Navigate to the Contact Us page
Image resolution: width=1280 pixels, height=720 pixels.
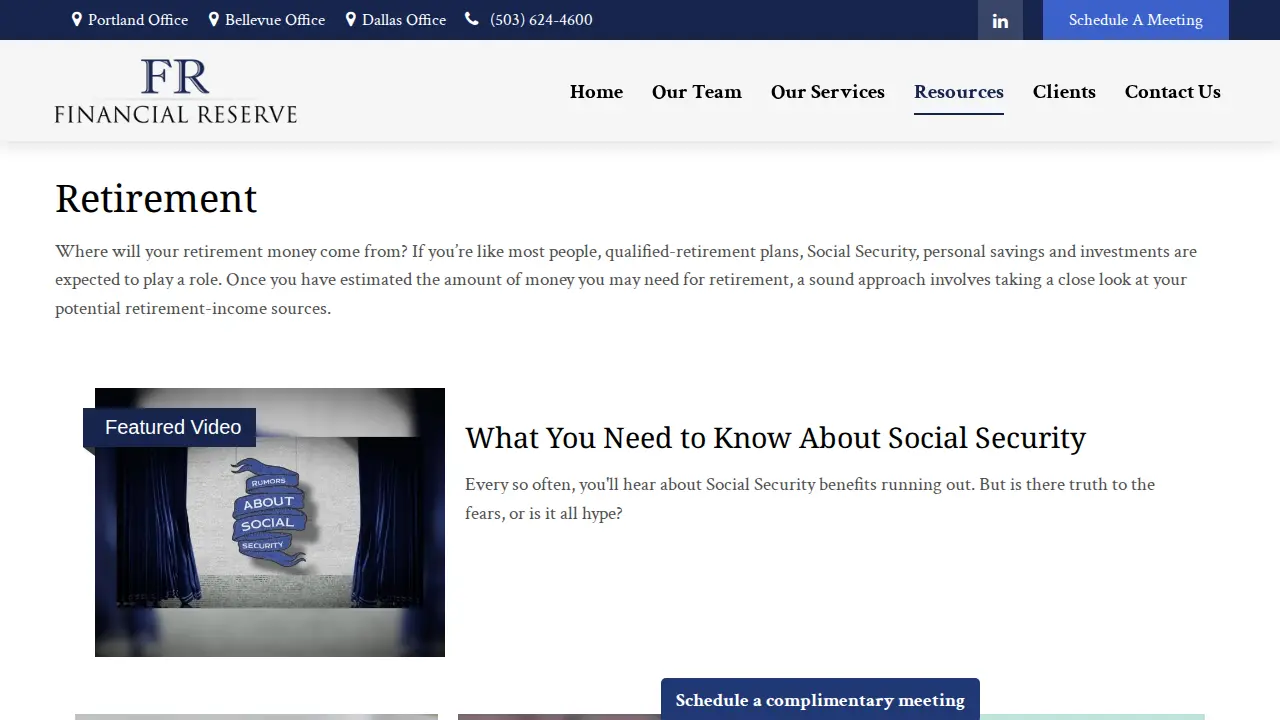[x=1173, y=92]
